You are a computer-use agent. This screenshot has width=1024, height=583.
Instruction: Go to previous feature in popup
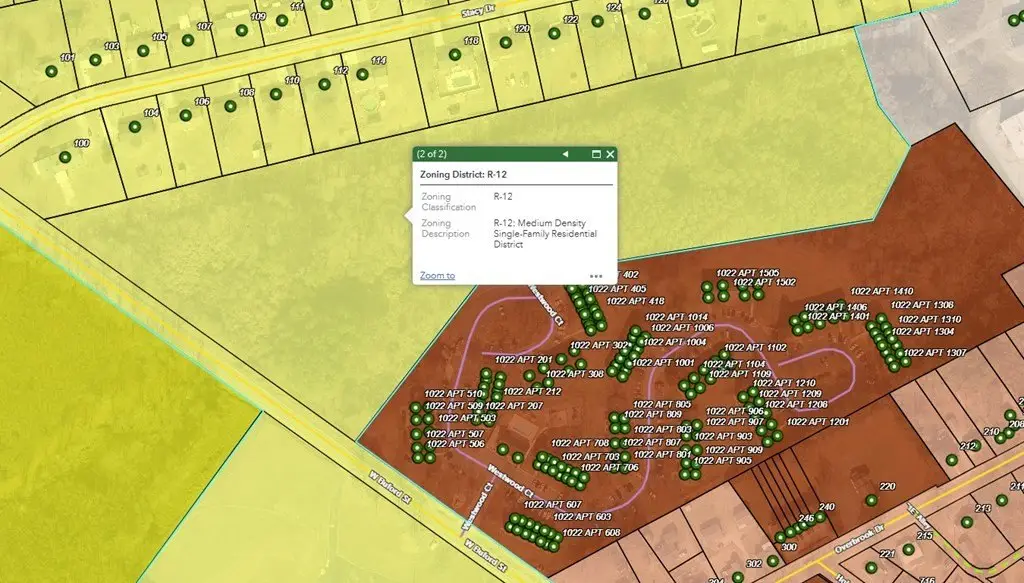pos(565,155)
